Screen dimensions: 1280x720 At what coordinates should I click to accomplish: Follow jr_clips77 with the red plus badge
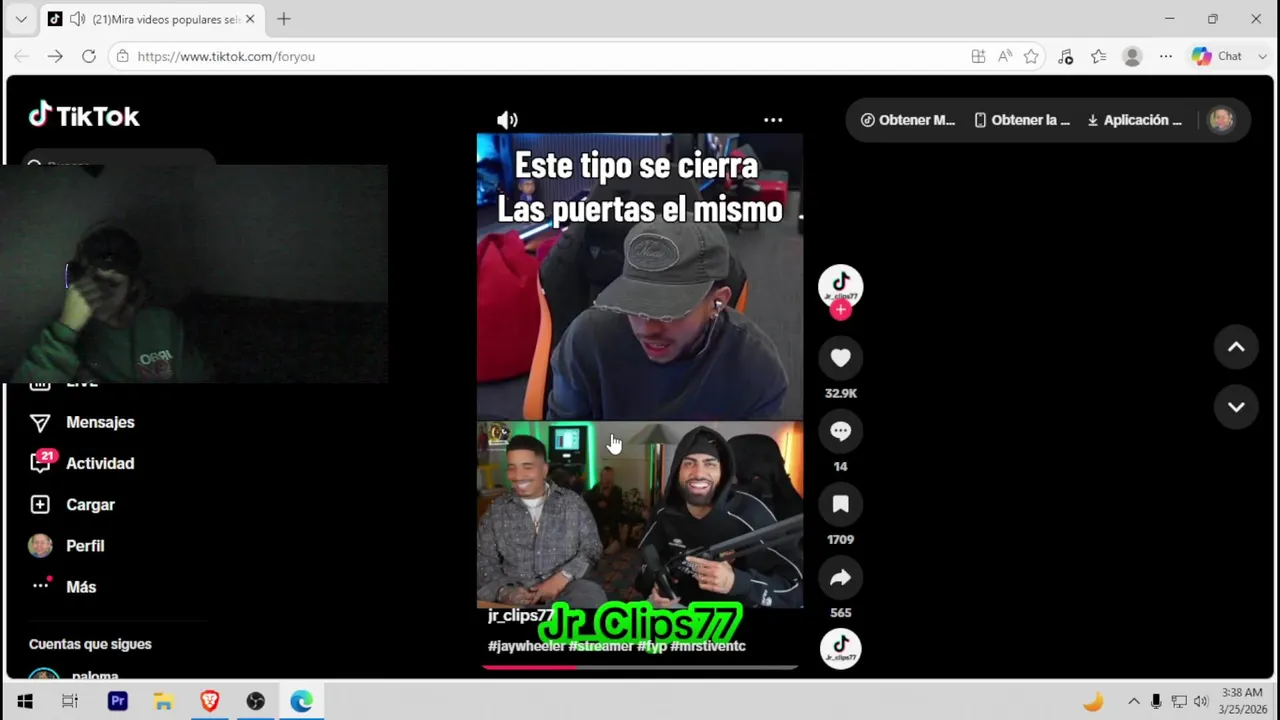(x=840, y=310)
